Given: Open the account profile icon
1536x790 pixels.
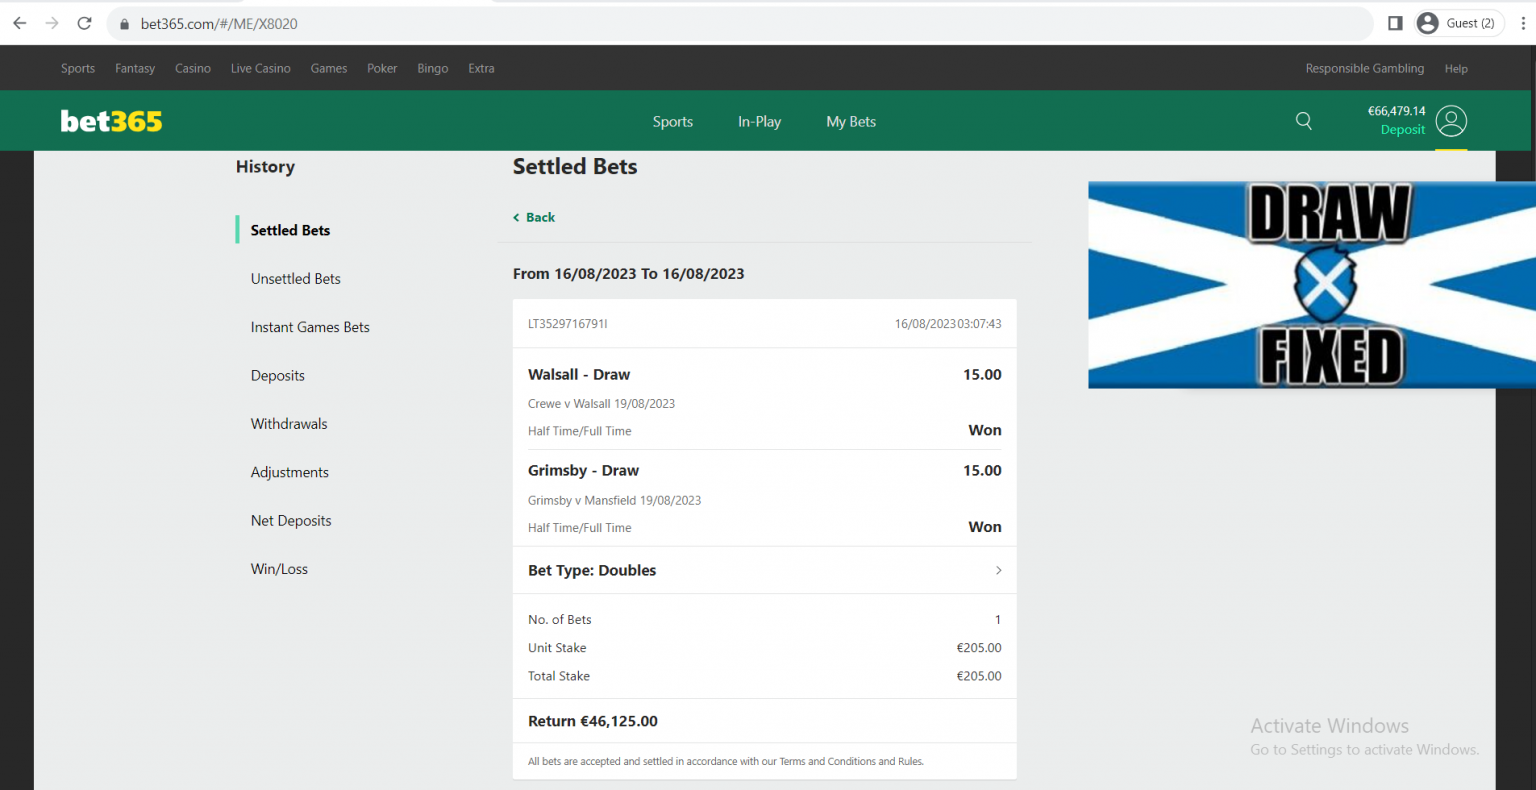Looking at the screenshot, I should (x=1450, y=121).
